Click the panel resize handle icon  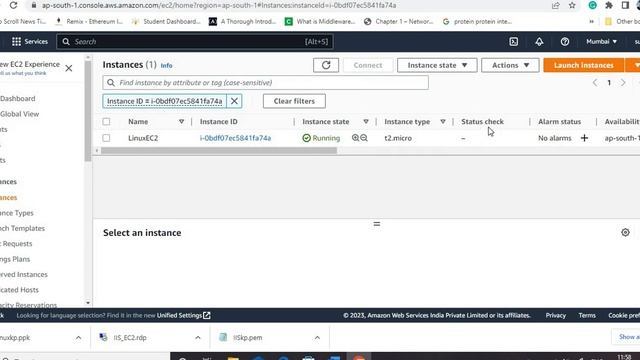pos(377,224)
